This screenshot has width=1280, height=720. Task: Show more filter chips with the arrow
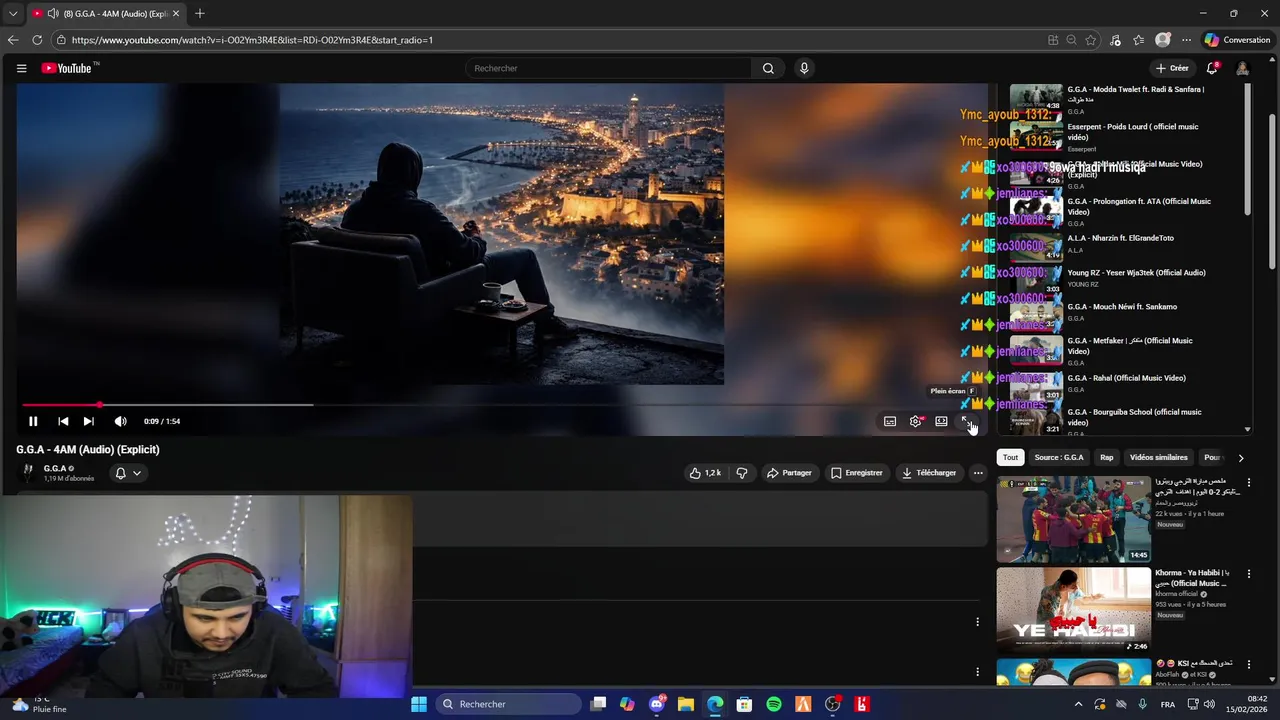coord(1241,458)
